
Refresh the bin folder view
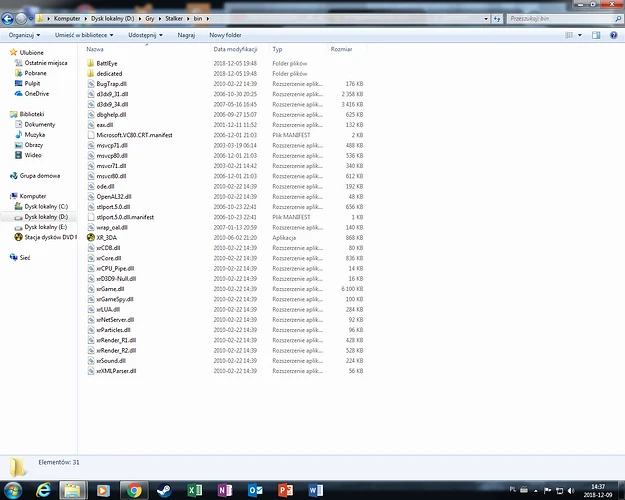pos(497,19)
